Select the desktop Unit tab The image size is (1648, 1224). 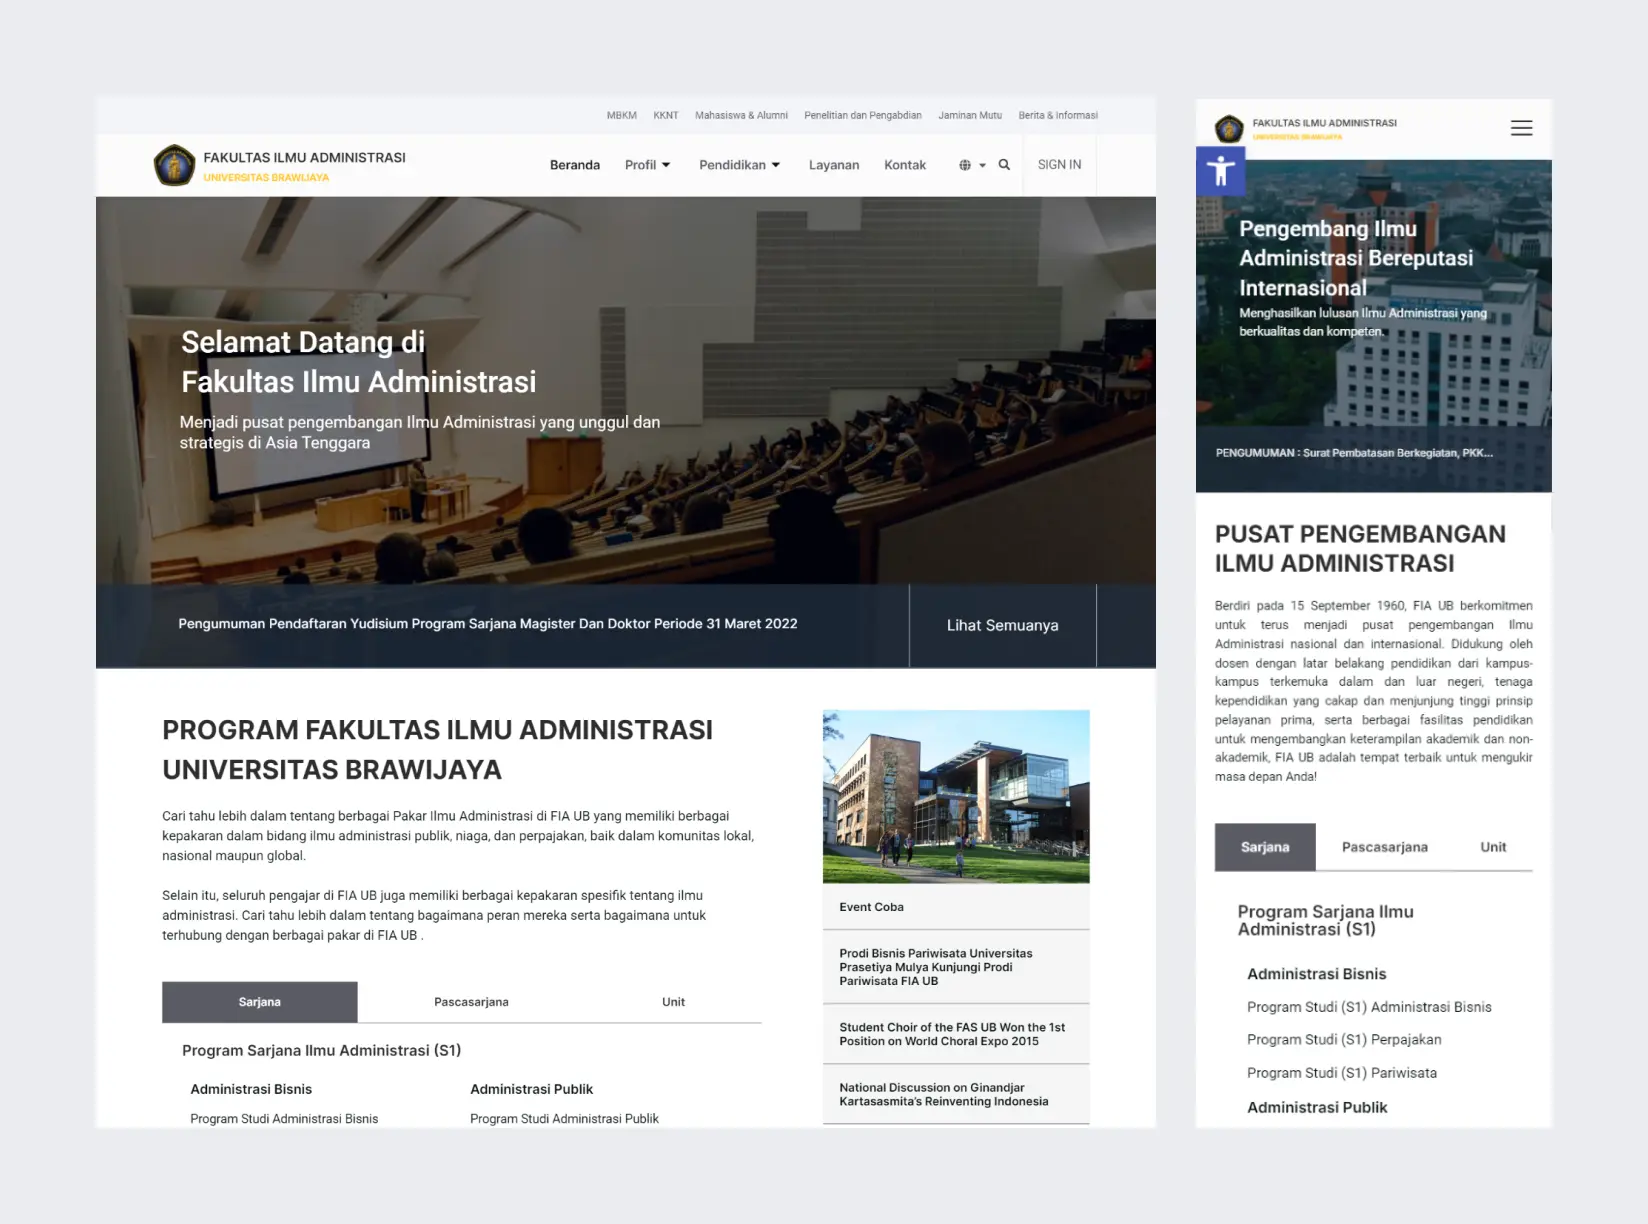coord(673,1002)
